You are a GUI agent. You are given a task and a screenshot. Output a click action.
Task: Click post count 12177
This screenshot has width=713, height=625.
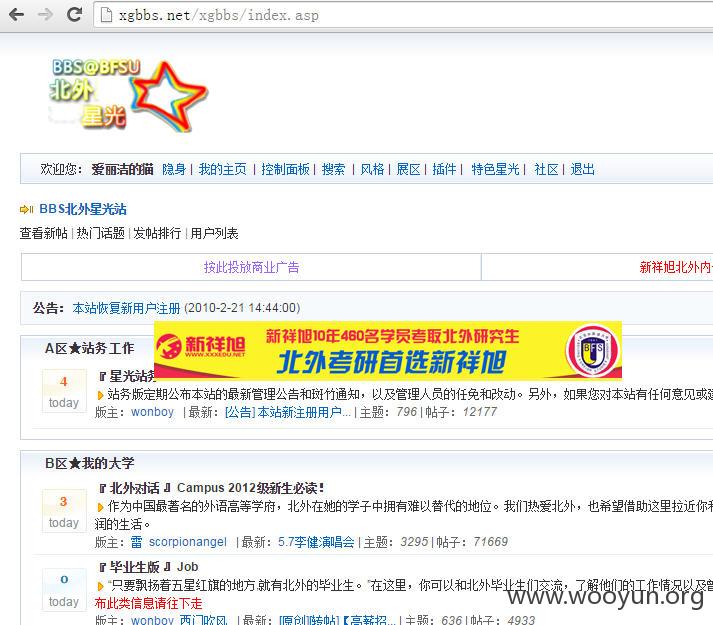[480, 412]
